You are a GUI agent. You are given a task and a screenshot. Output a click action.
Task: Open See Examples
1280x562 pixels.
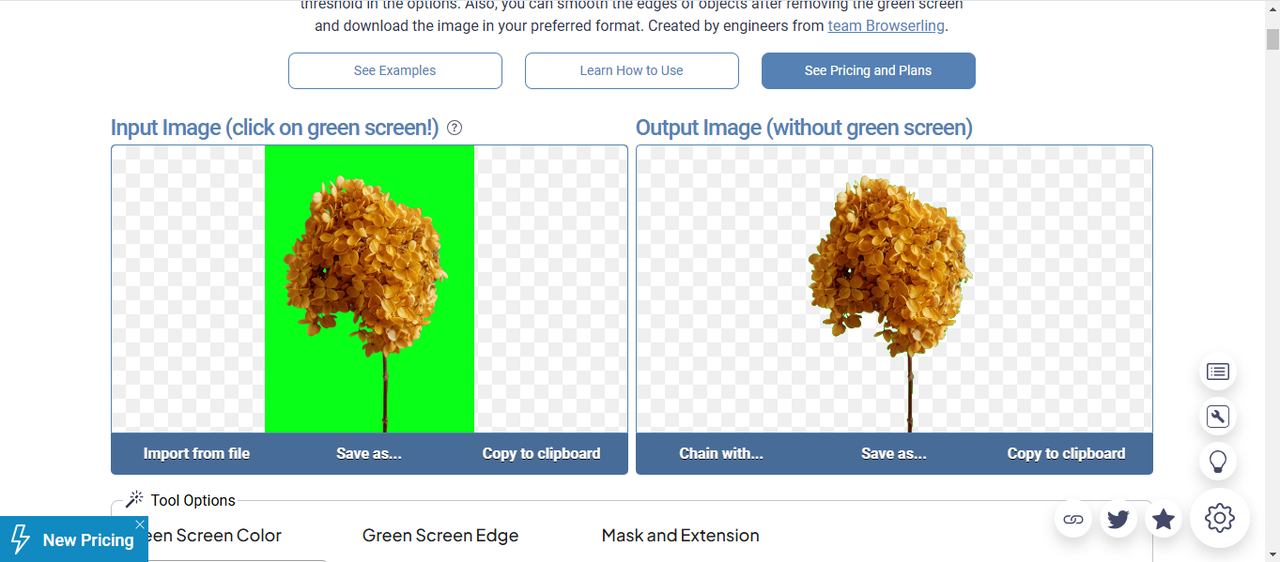(395, 71)
